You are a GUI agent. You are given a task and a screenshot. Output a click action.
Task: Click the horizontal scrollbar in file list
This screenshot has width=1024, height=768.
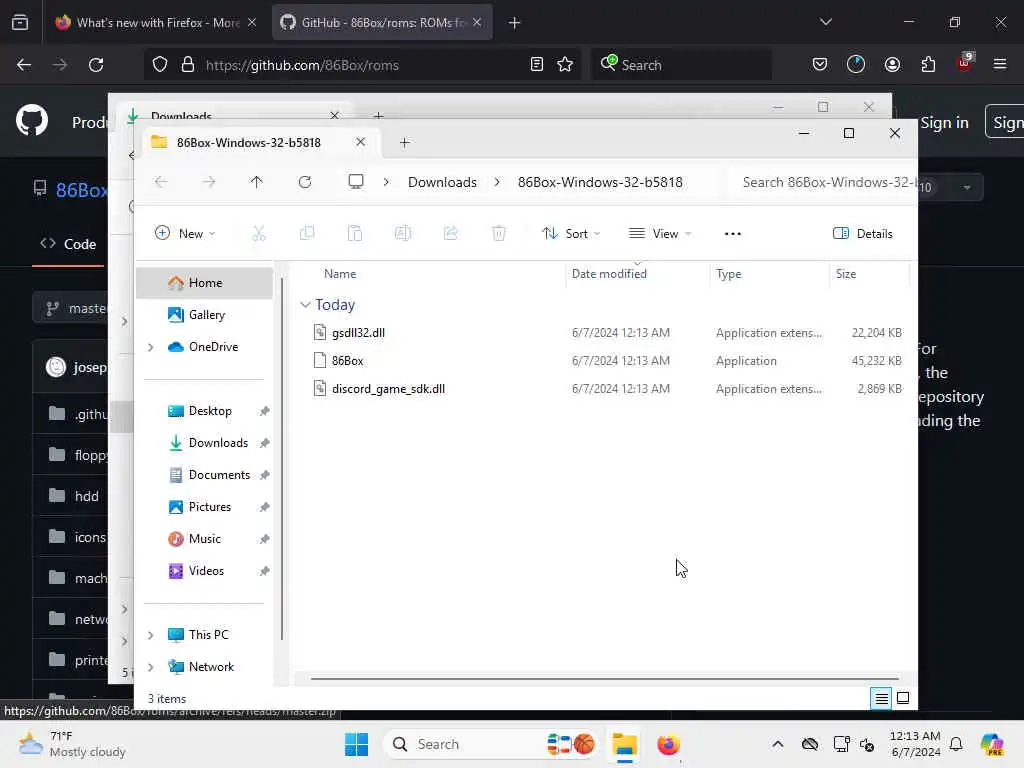pos(605,679)
